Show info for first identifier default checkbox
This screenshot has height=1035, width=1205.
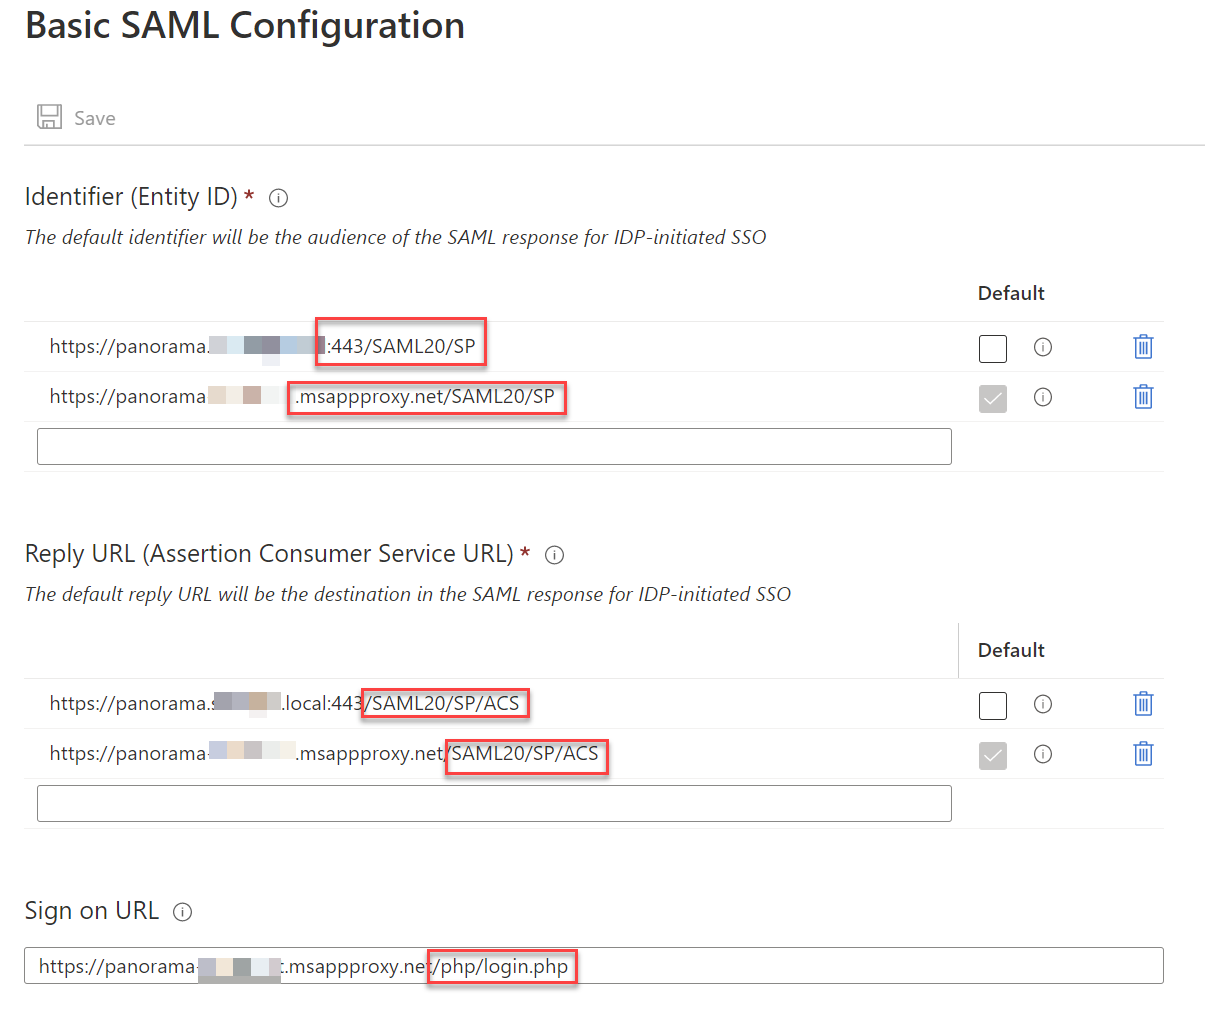click(x=1043, y=347)
